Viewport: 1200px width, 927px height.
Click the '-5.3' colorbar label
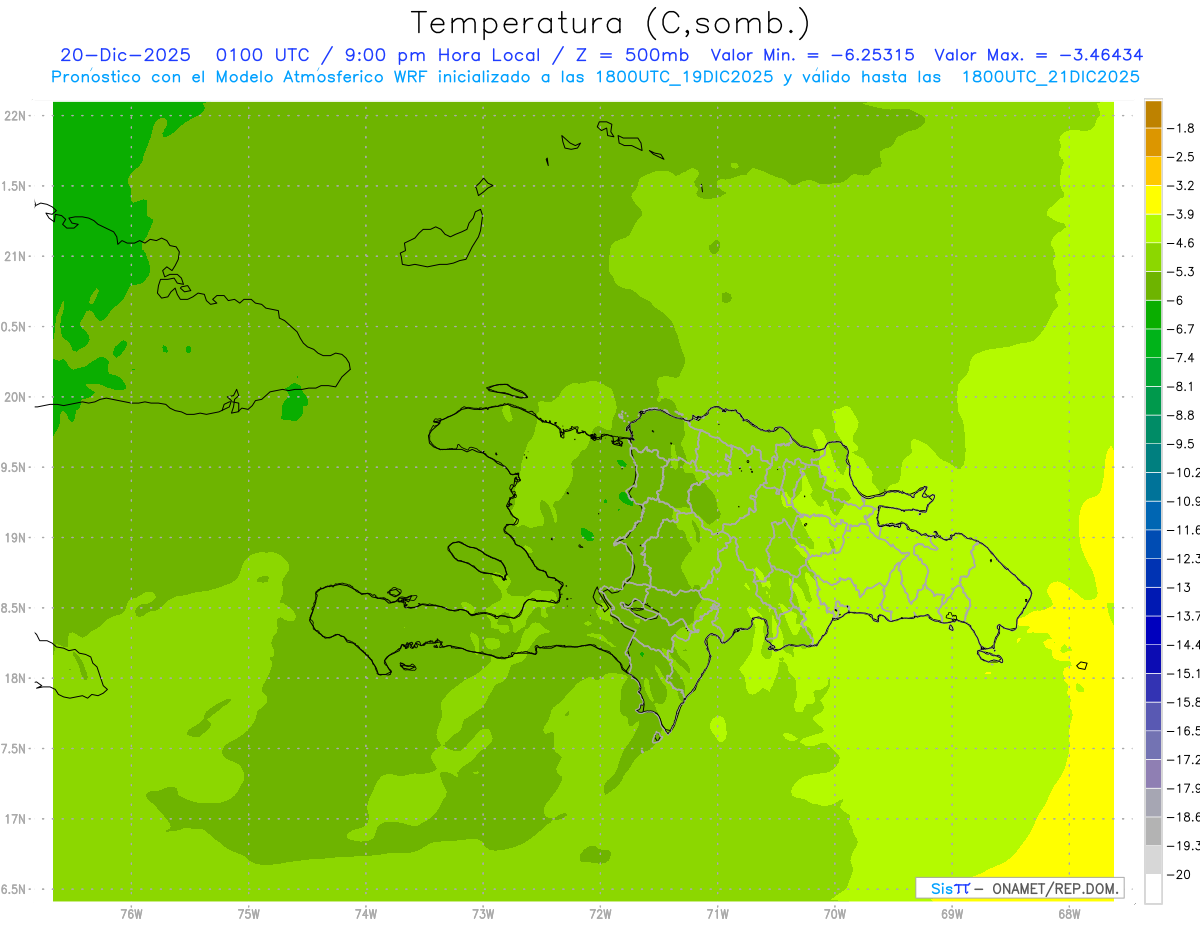click(x=1181, y=272)
